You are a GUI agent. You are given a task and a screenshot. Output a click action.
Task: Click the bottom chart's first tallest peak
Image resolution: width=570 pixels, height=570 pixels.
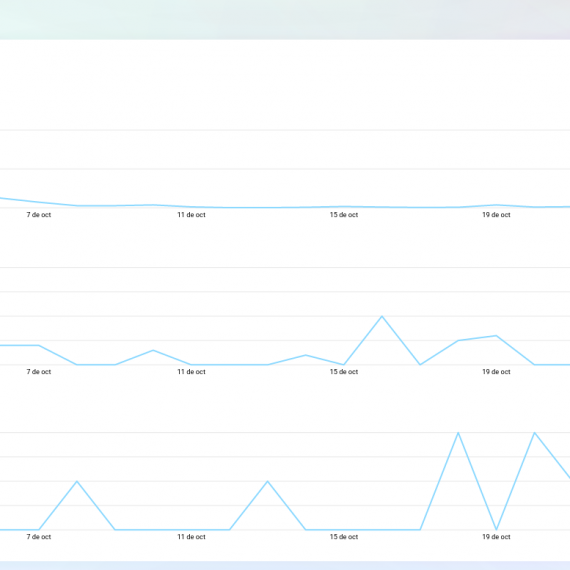[x=458, y=433]
